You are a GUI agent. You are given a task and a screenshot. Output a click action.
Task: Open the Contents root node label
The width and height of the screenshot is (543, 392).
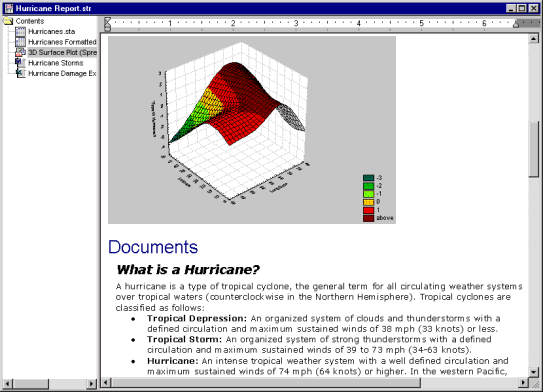pyautogui.click(x=30, y=21)
